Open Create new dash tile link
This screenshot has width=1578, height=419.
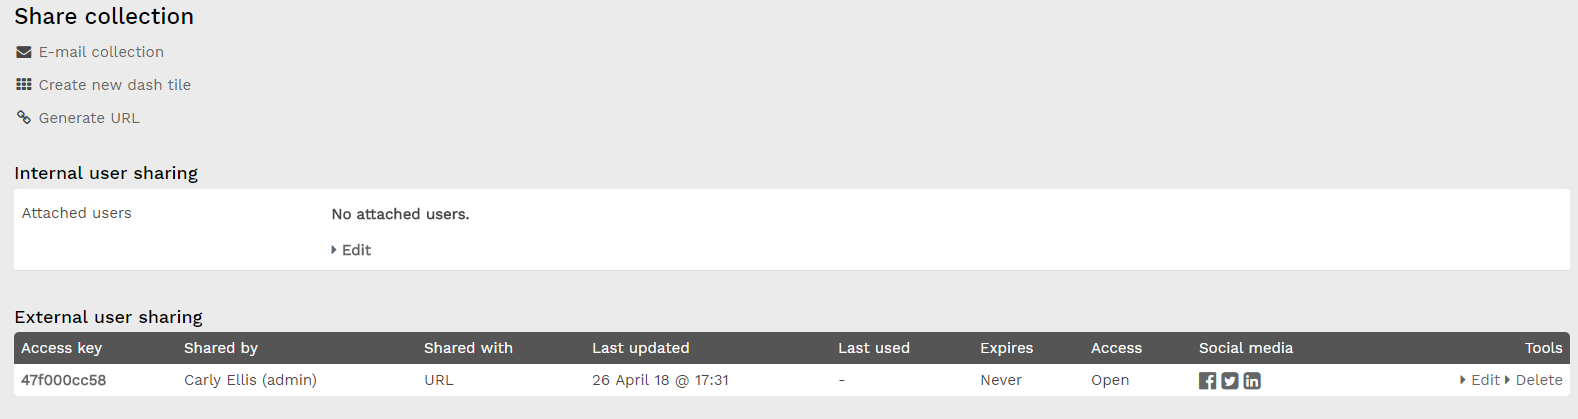[x=115, y=85]
